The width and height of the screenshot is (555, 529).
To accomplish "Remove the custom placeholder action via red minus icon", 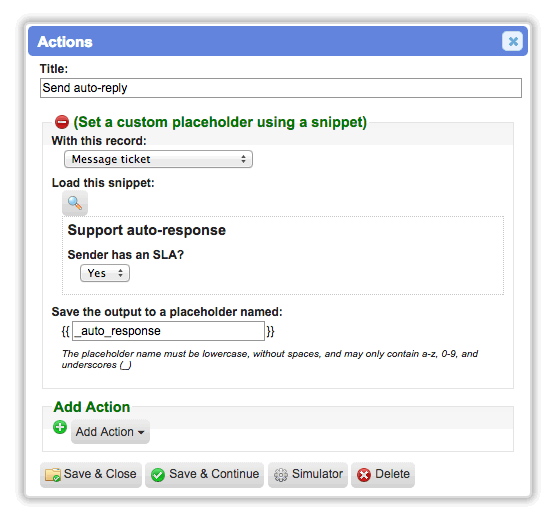I will tap(62, 122).
